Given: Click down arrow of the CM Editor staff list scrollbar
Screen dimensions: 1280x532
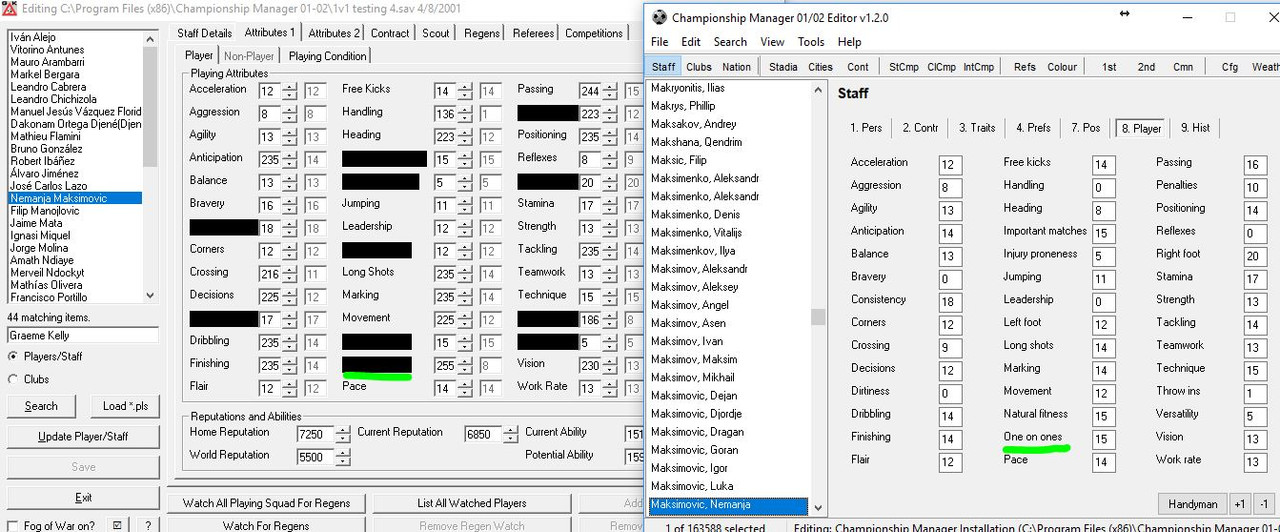Looking at the screenshot, I should pos(818,508).
